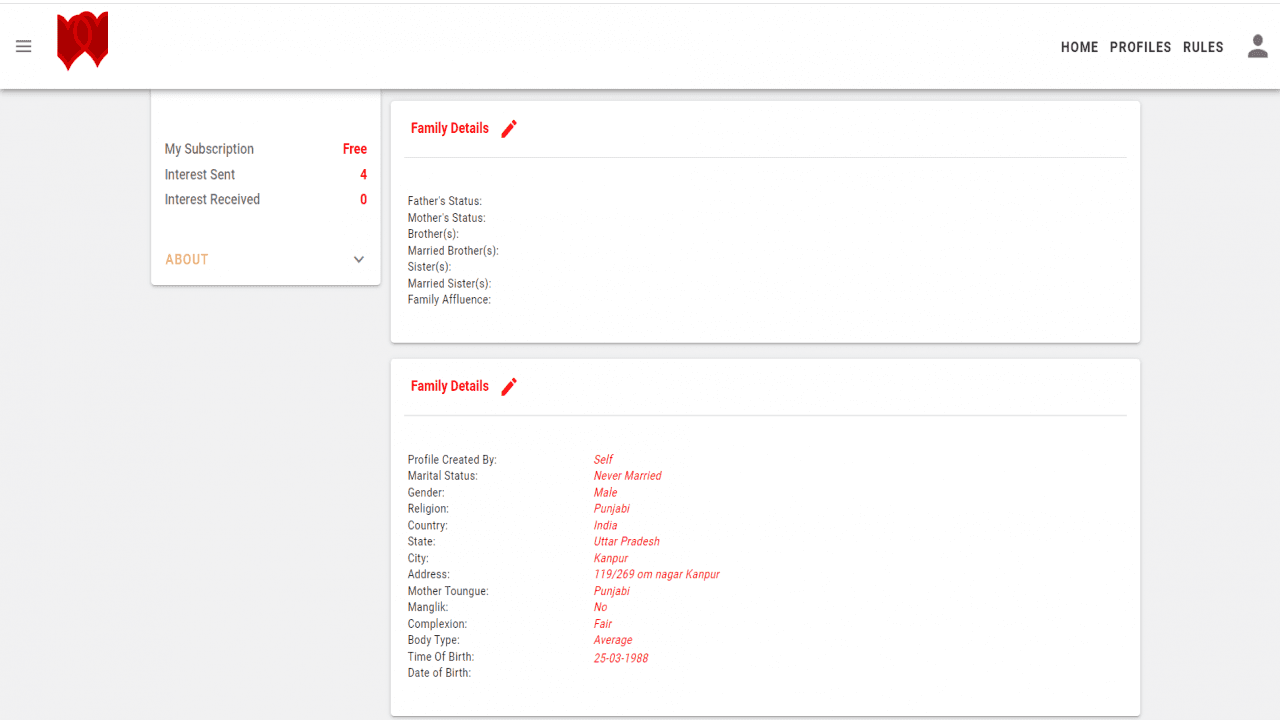Click the Married Sister(s) label
The height and width of the screenshot is (720, 1280).
point(449,284)
